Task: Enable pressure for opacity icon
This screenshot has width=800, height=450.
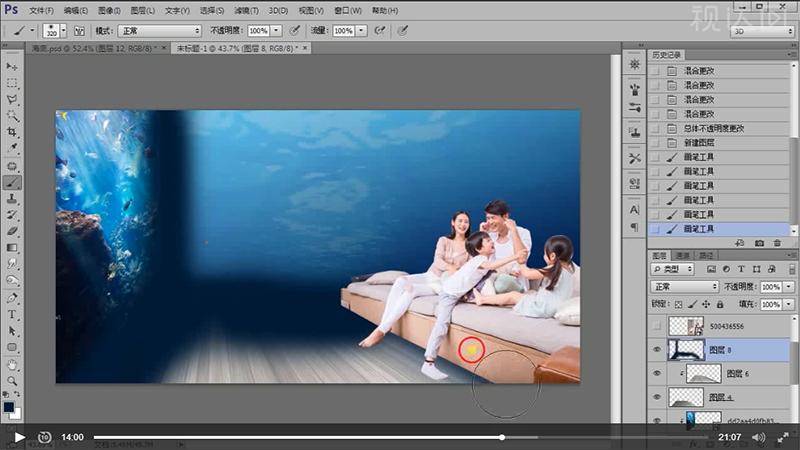Action: pyautogui.click(x=294, y=31)
